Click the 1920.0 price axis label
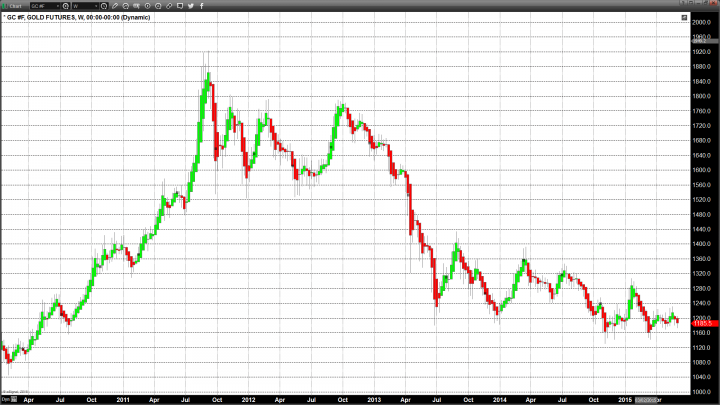Viewport: 720px width, 405px height. pyautogui.click(x=702, y=52)
